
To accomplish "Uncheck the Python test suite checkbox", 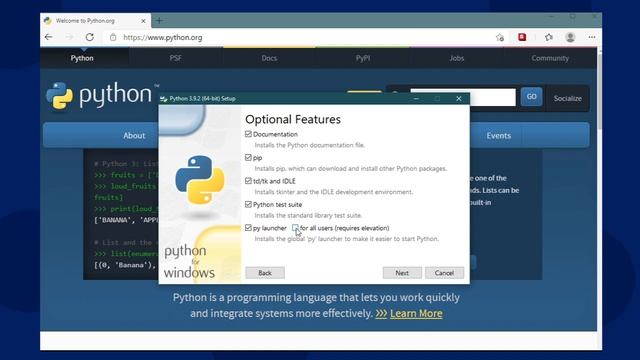I will (248, 204).
